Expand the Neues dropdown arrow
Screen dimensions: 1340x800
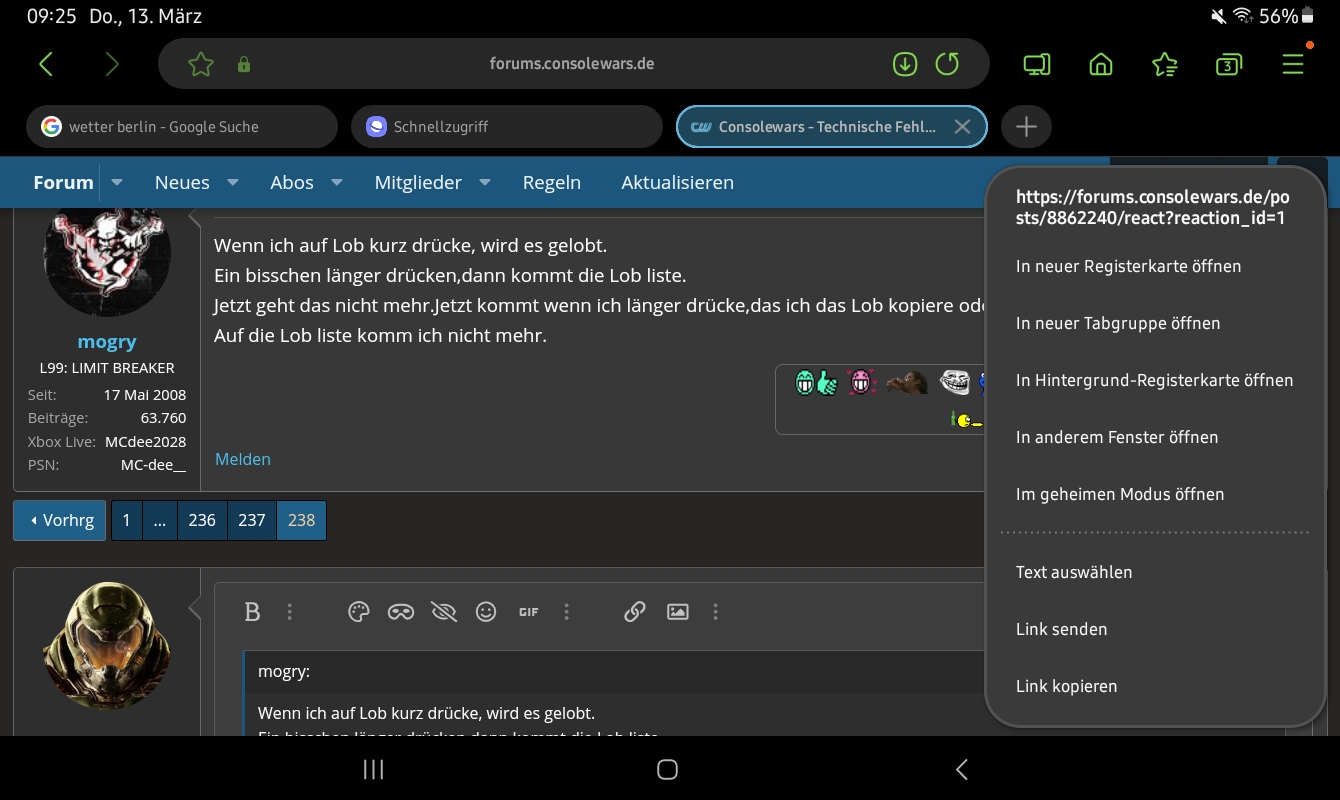tap(233, 182)
